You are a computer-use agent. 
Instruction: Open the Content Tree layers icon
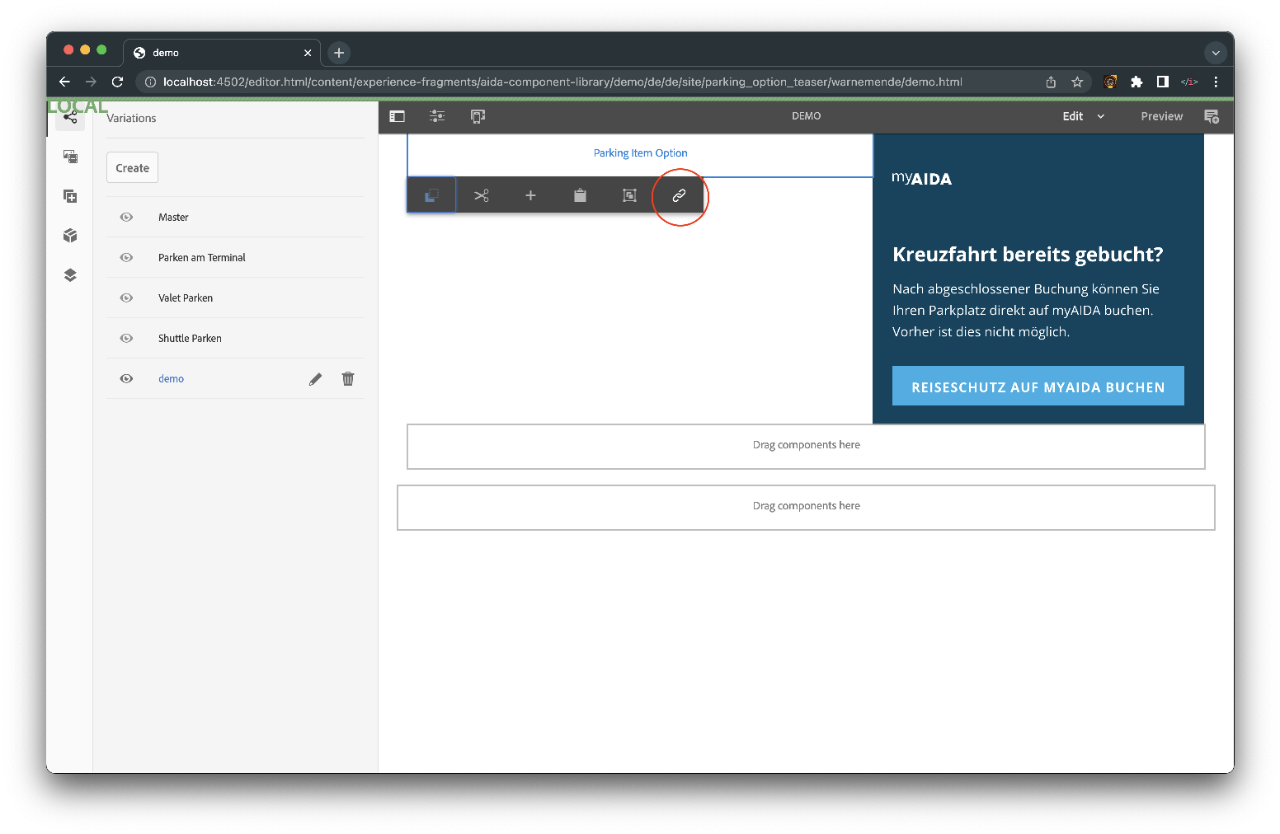point(70,275)
